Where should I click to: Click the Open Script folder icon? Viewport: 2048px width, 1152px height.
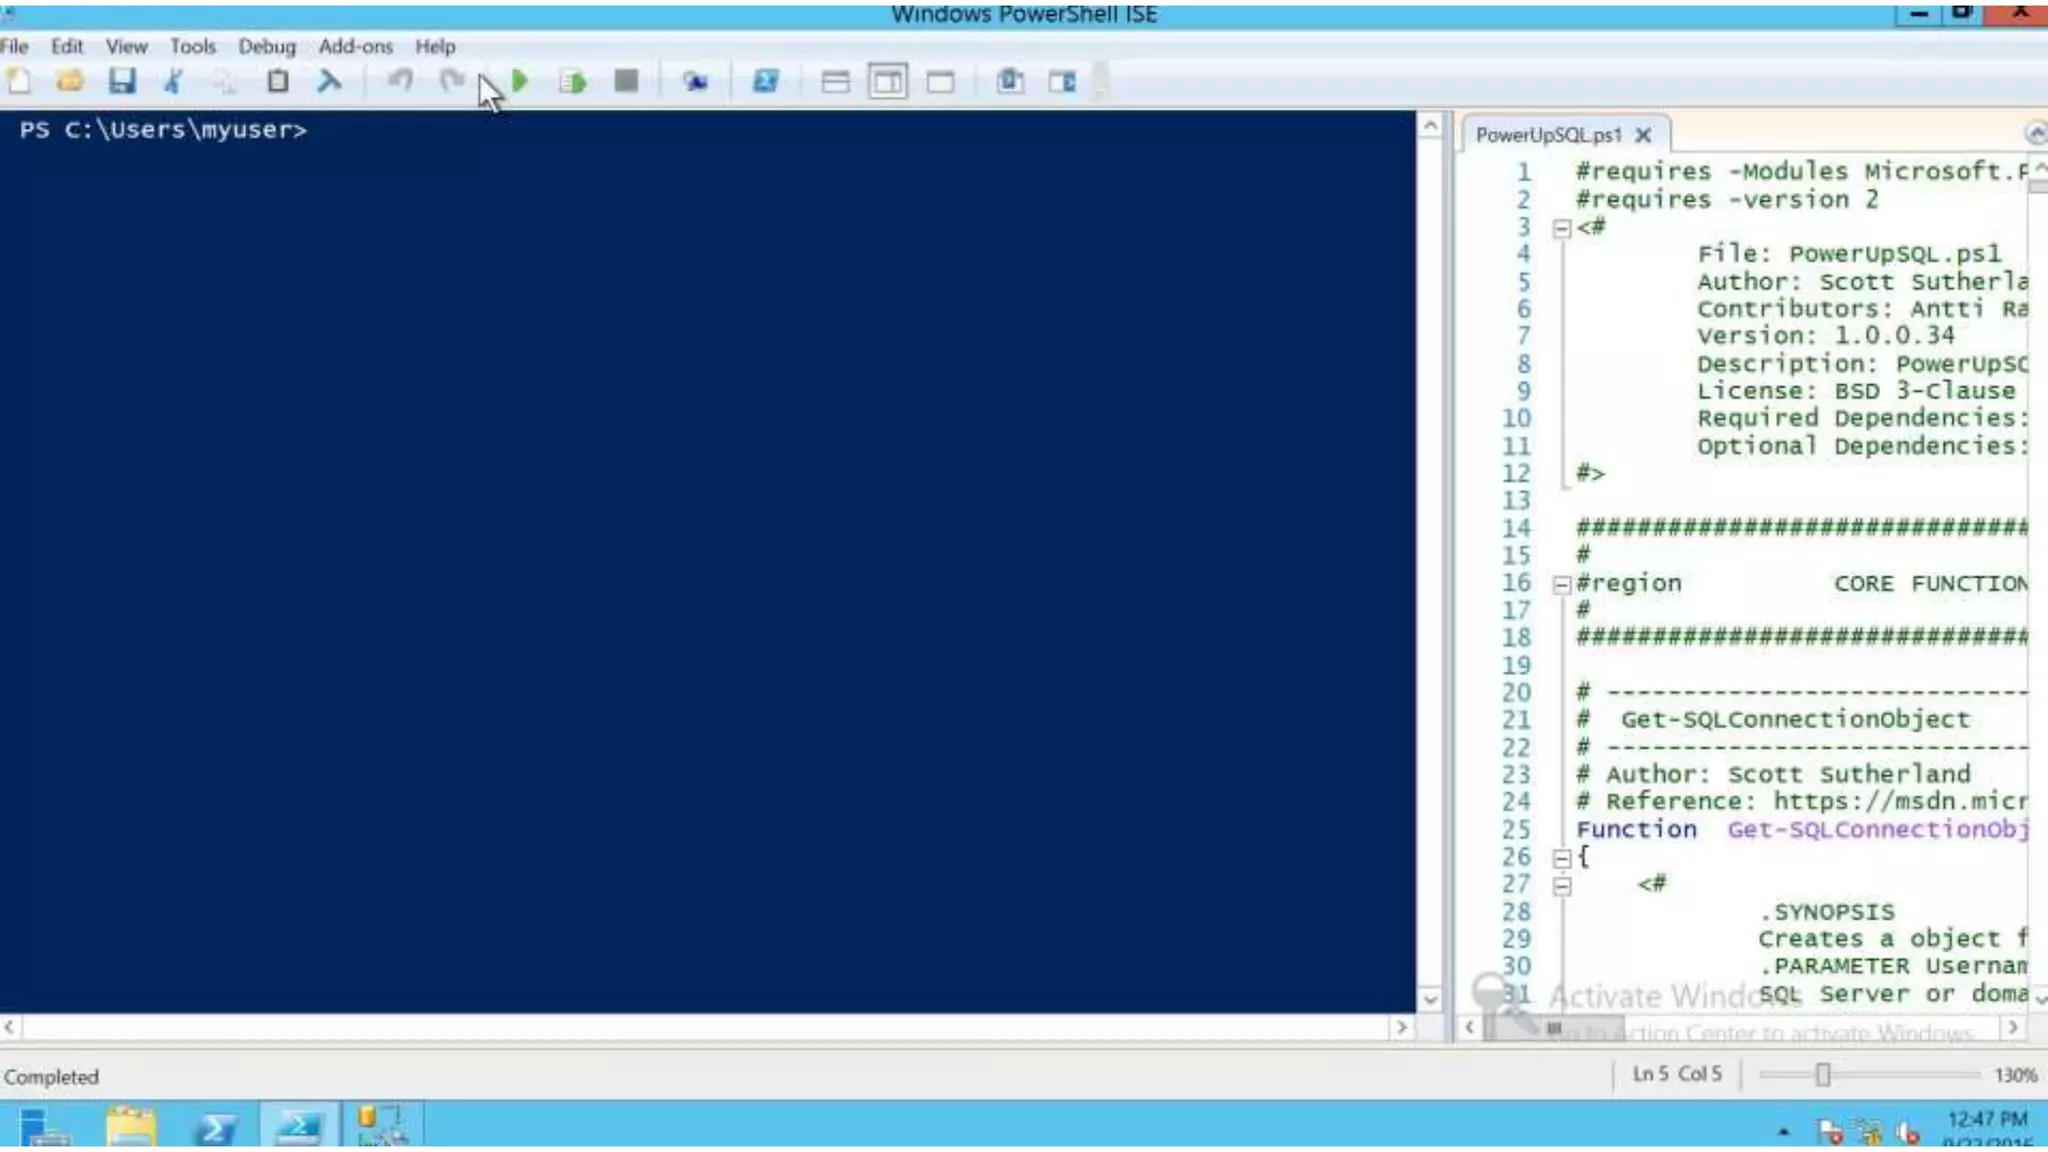click(x=70, y=81)
